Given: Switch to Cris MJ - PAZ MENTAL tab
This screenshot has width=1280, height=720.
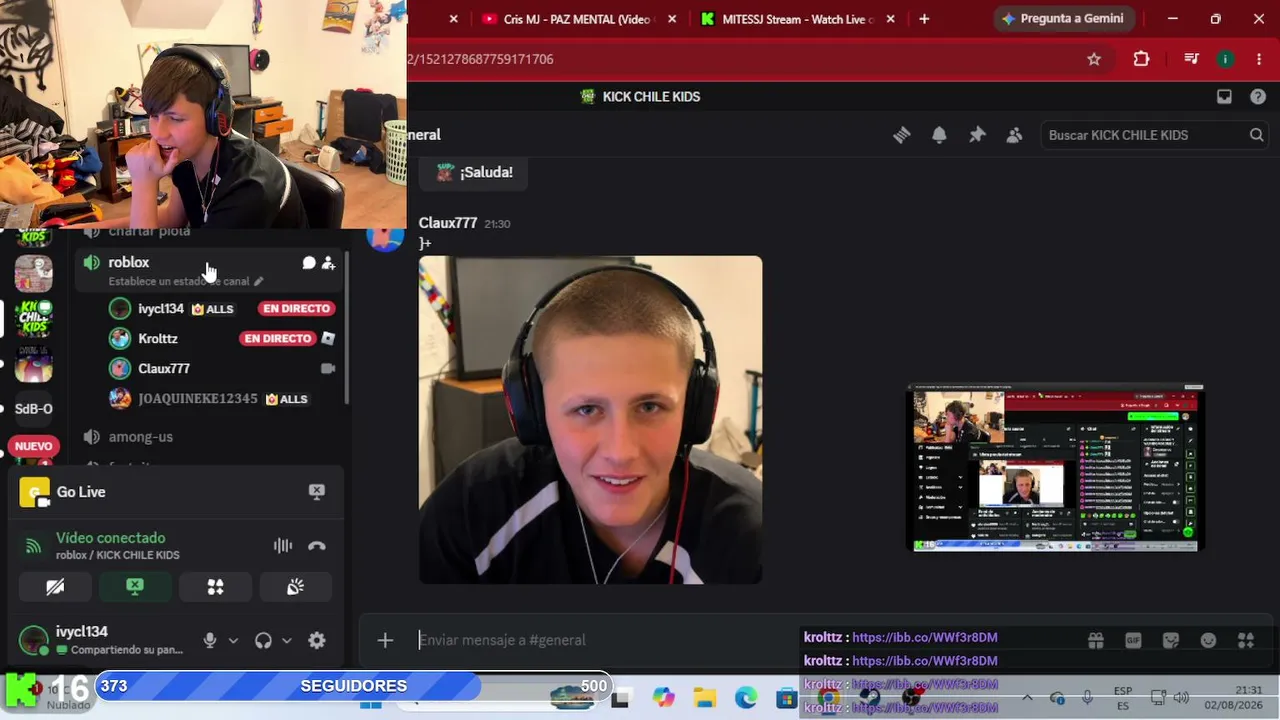Looking at the screenshot, I should [576, 19].
